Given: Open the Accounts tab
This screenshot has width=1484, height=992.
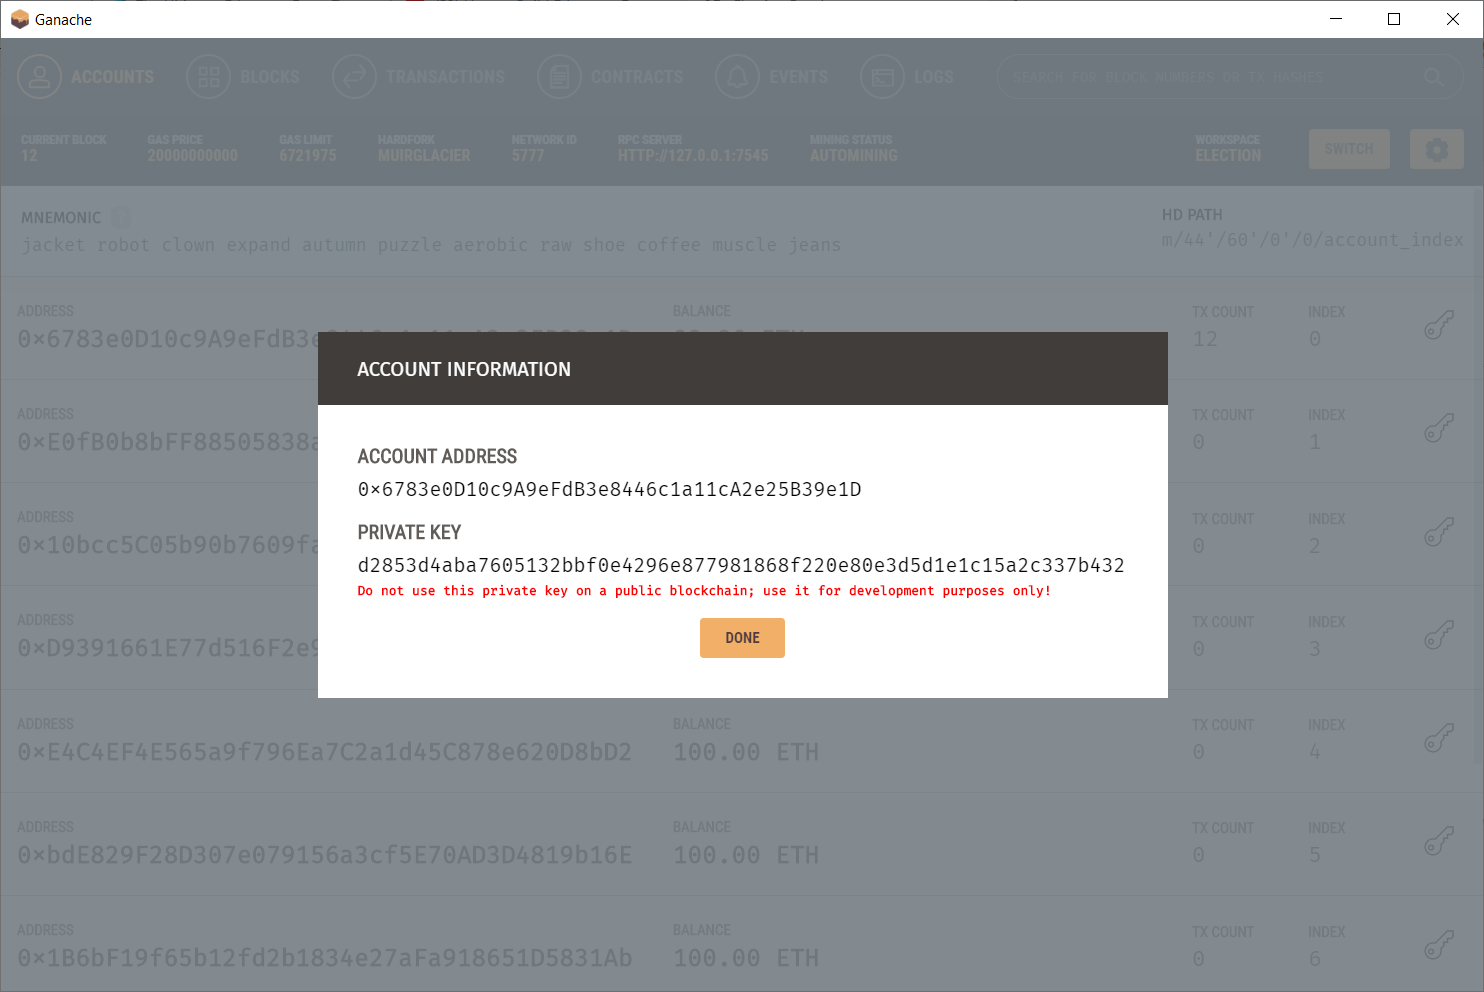Looking at the screenshot, I should [x=87, y=77].
